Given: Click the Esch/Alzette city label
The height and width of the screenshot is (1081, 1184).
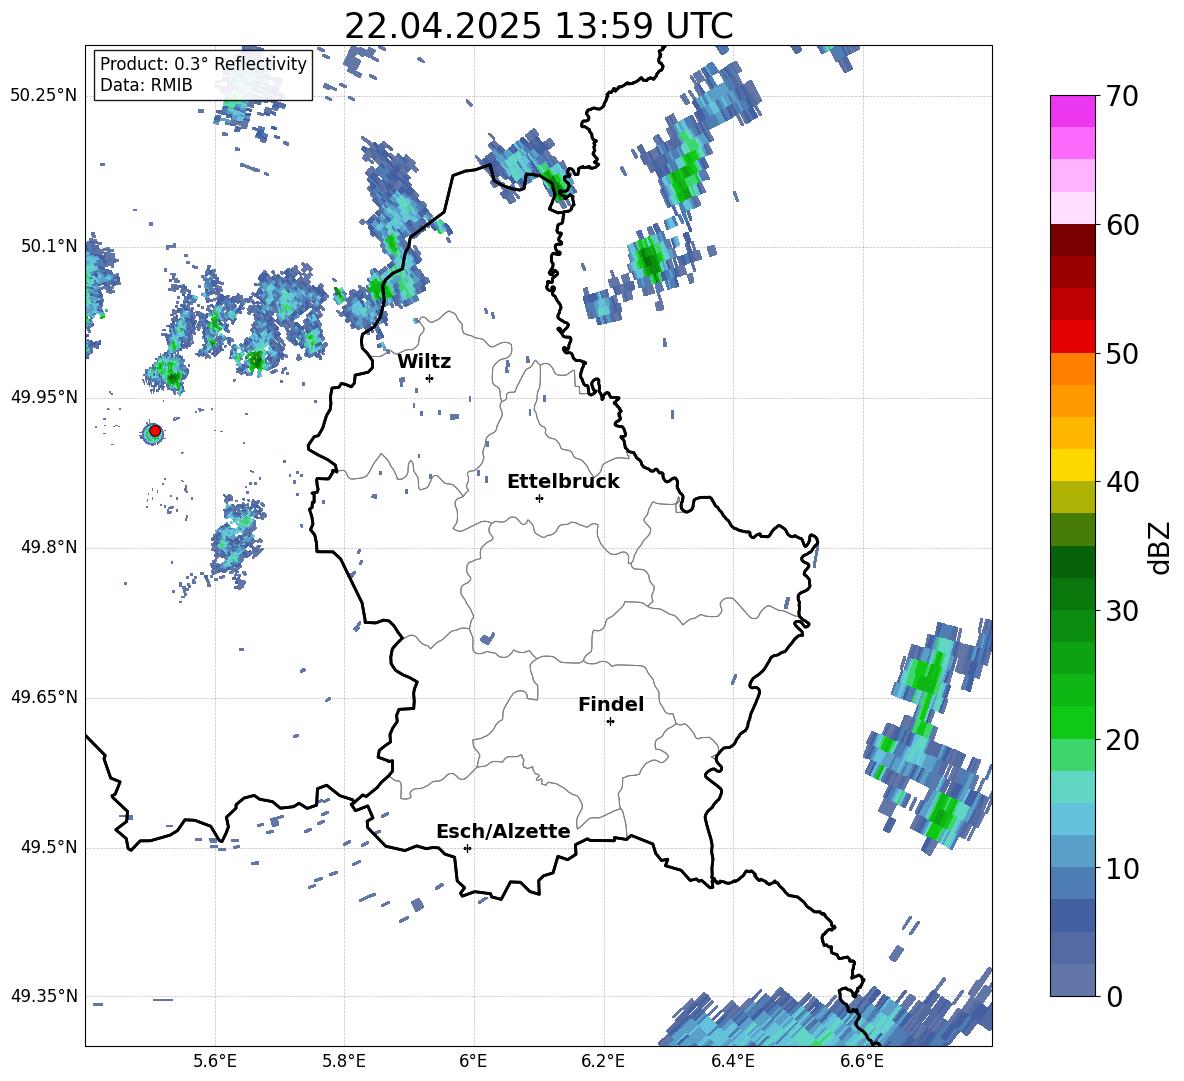Looking at the screenshot, I should [503, 831].
